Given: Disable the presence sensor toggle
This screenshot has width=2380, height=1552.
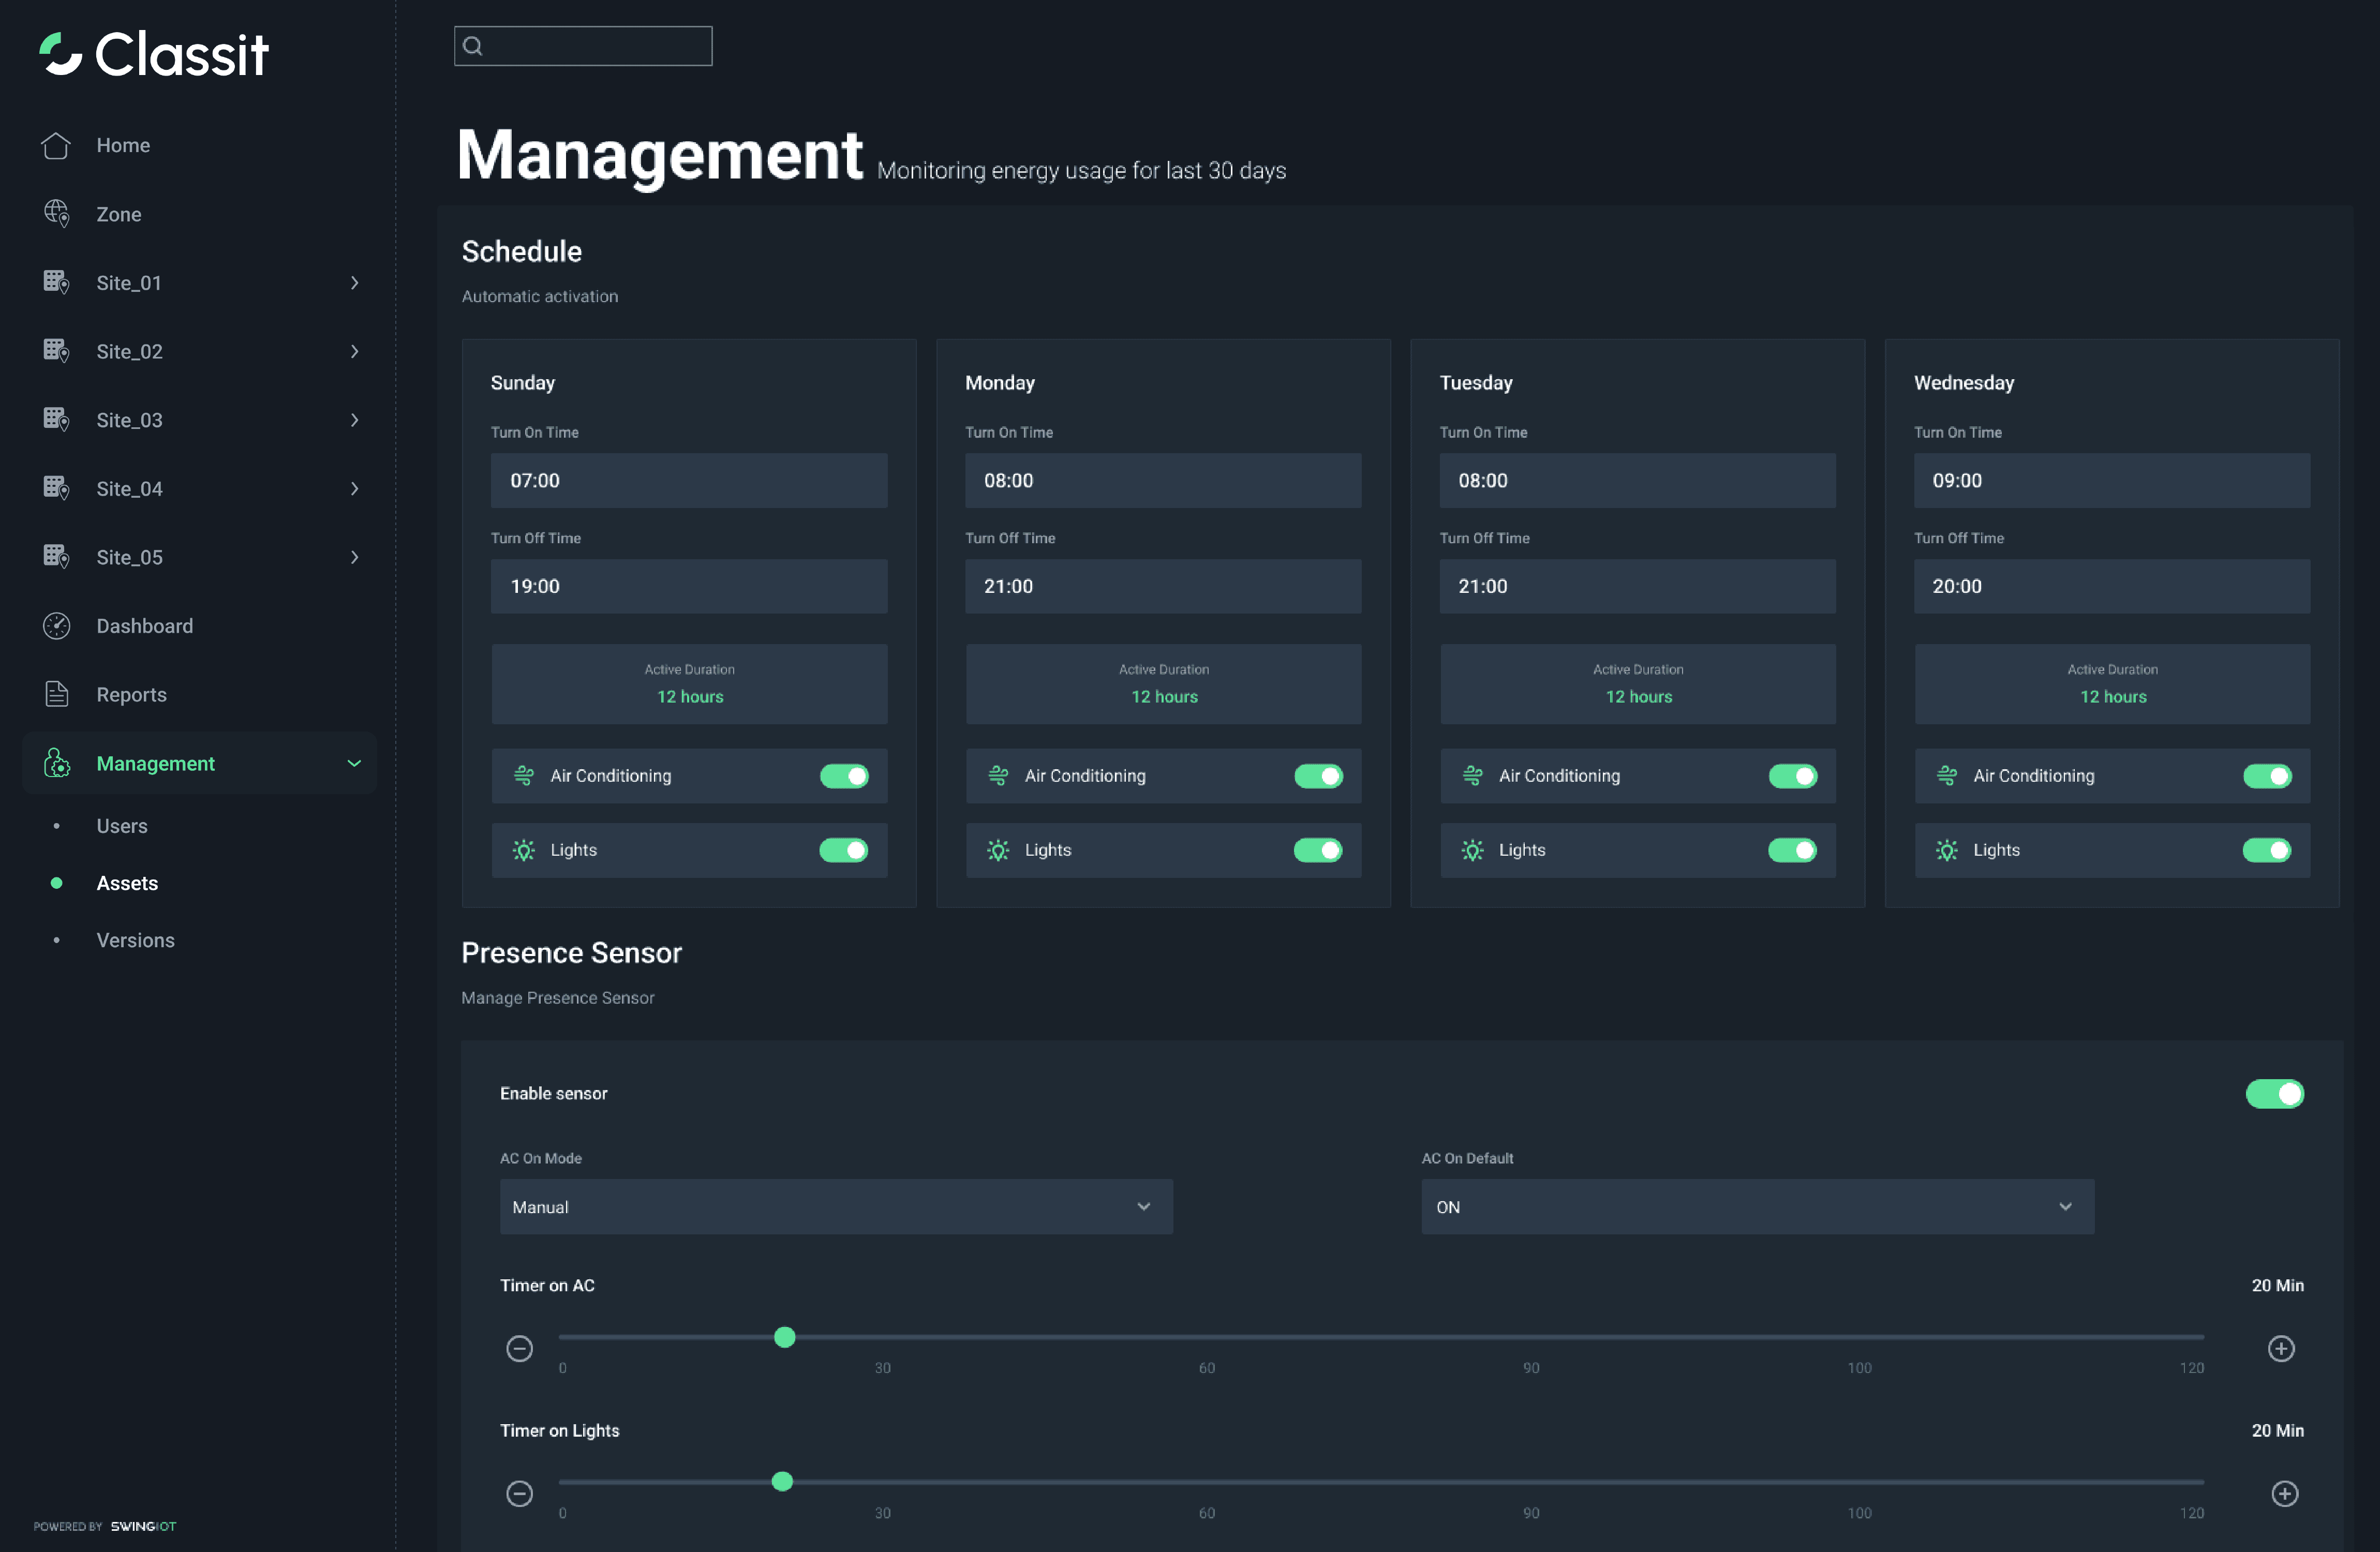Looking at the screenshot, I should pyautogui.click(x=2275, y=1093).
